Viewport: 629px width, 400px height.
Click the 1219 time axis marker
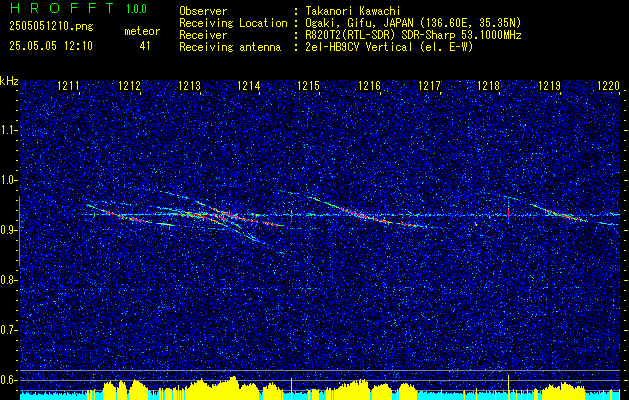(x=549, y=86)
